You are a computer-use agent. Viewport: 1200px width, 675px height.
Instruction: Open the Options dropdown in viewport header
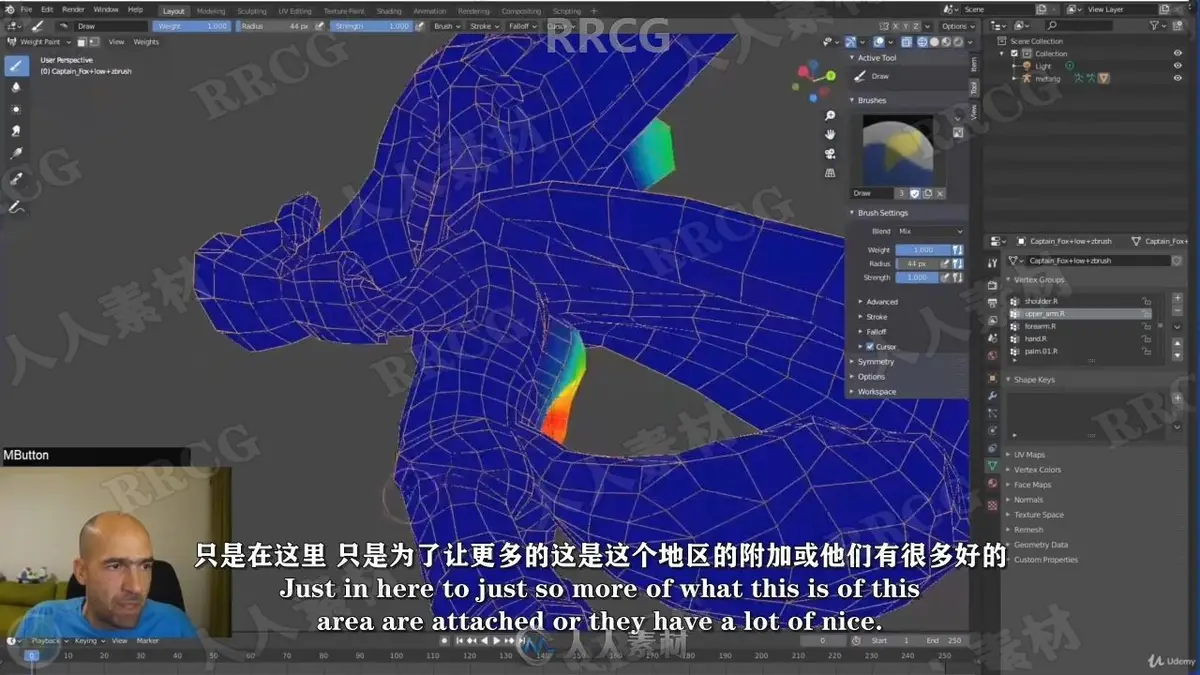[957, 26]
